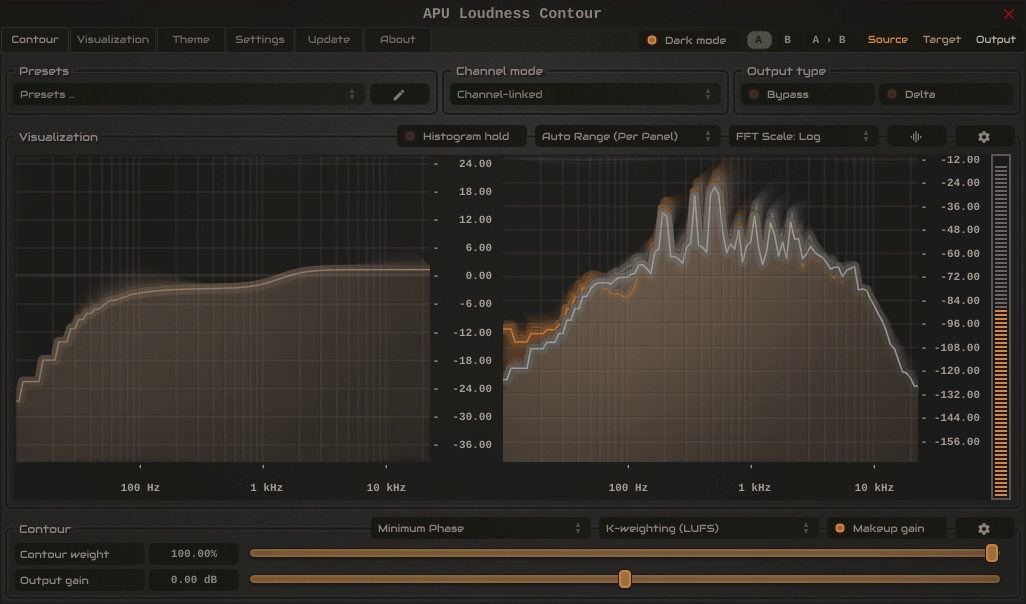Screen dimensions: 1026x604
Task: Open the Theme tab
Action: click(191, 40)
